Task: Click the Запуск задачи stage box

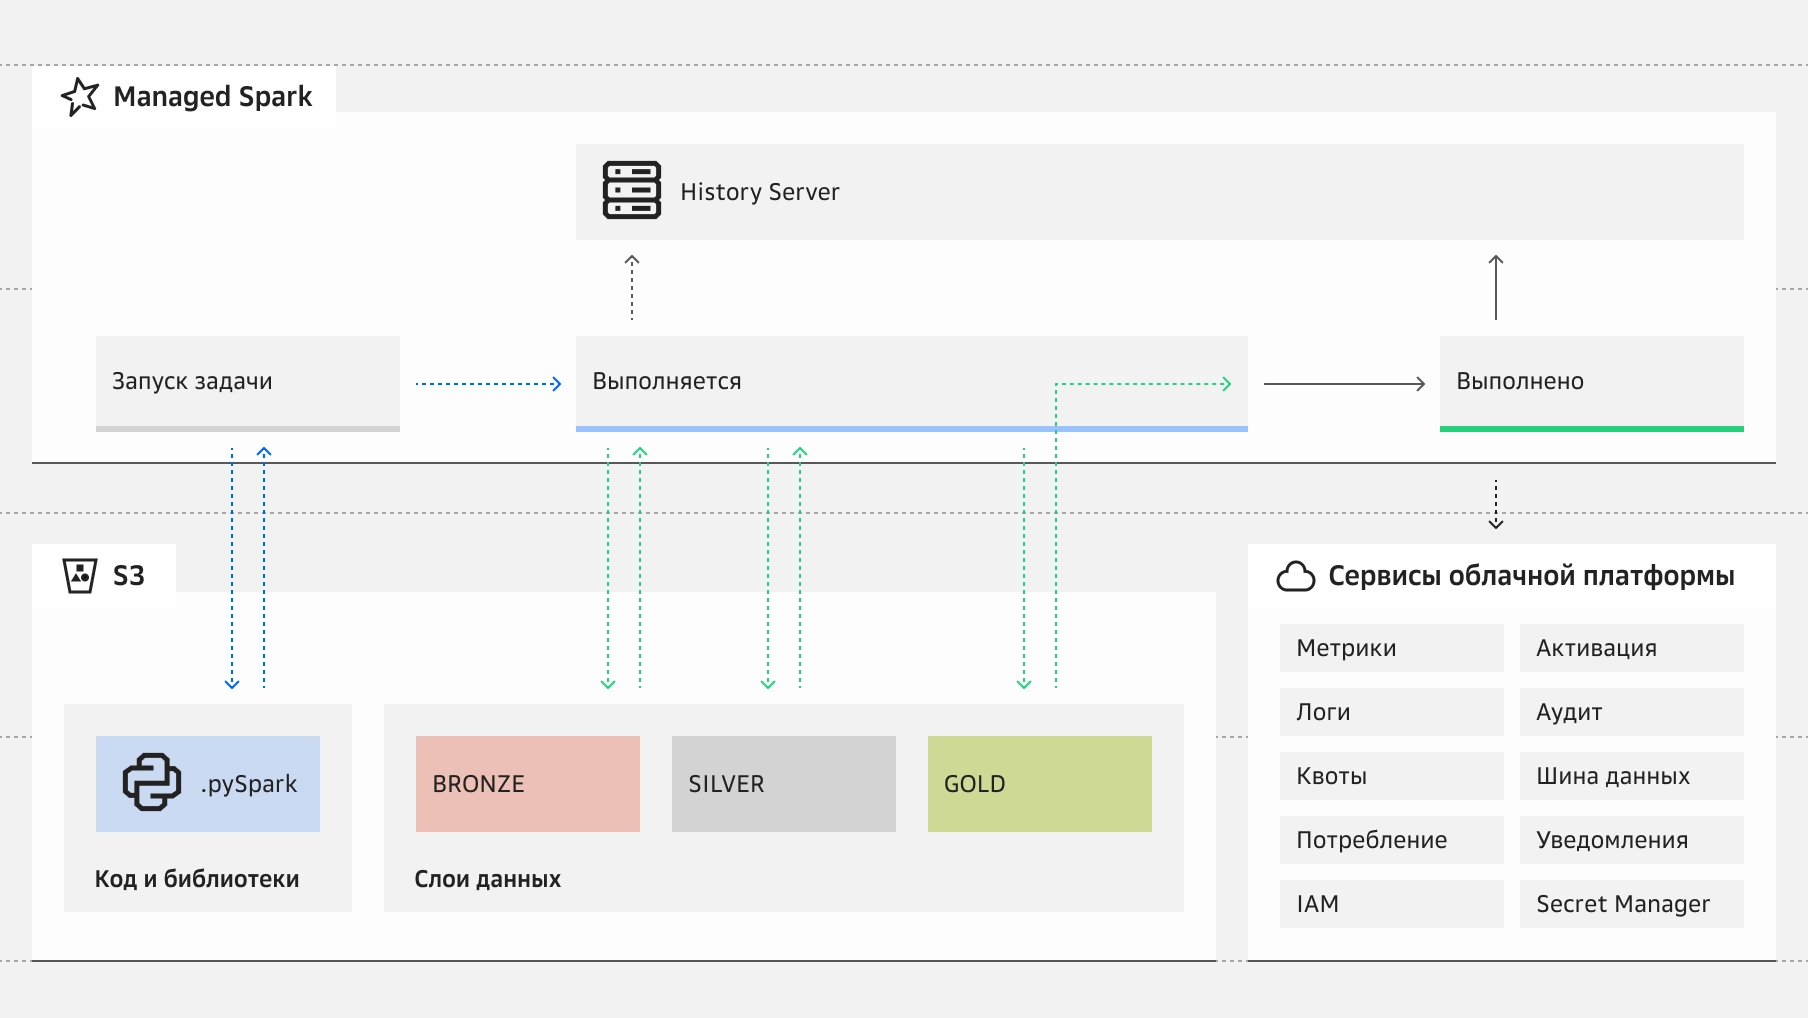Action: click(247, 382)
